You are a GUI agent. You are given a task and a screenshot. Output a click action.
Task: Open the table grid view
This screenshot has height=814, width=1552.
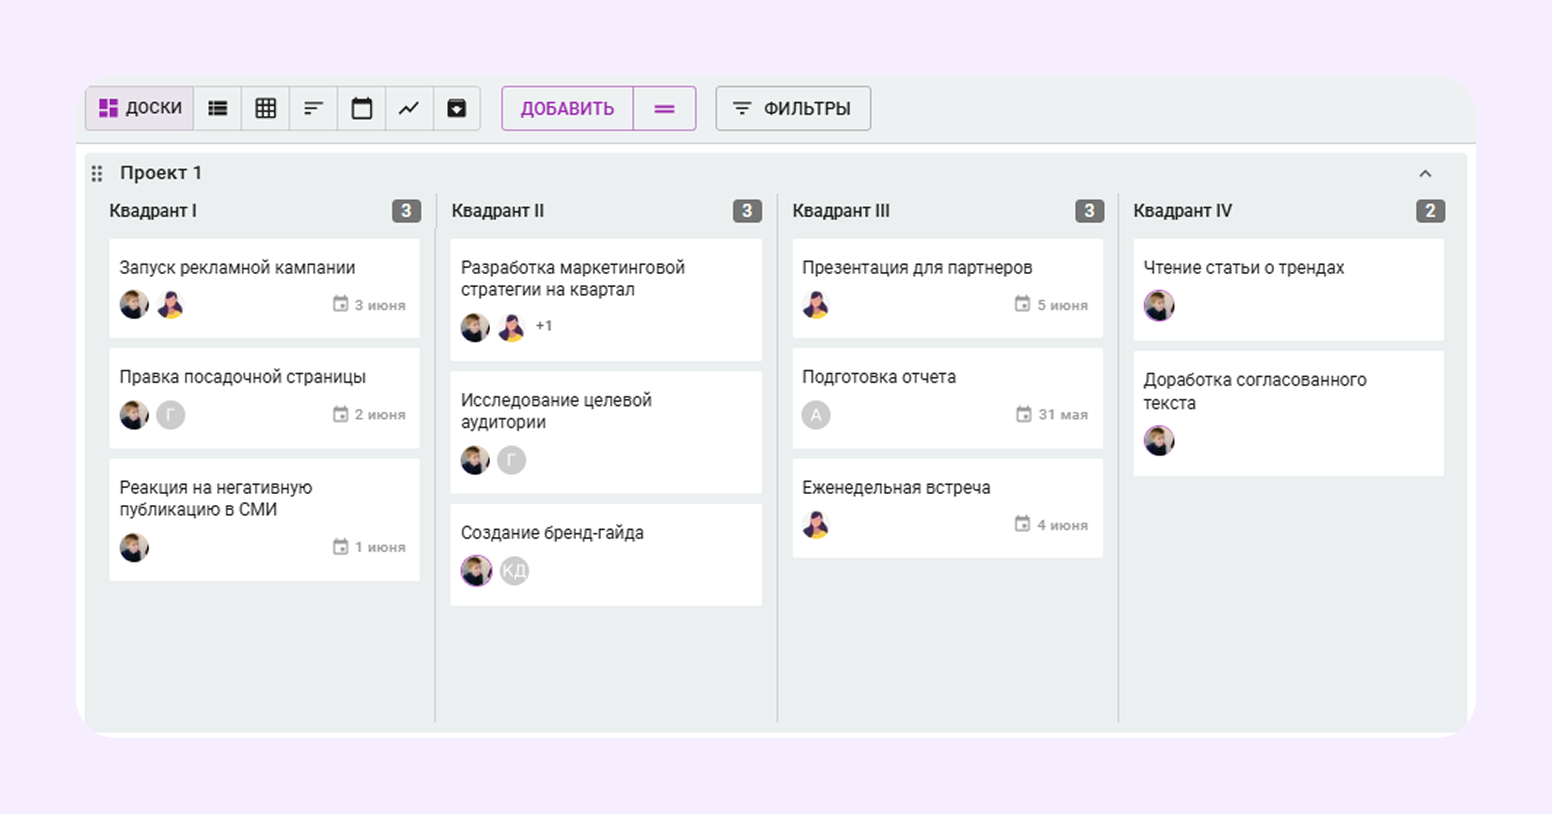tap(265, 109)
